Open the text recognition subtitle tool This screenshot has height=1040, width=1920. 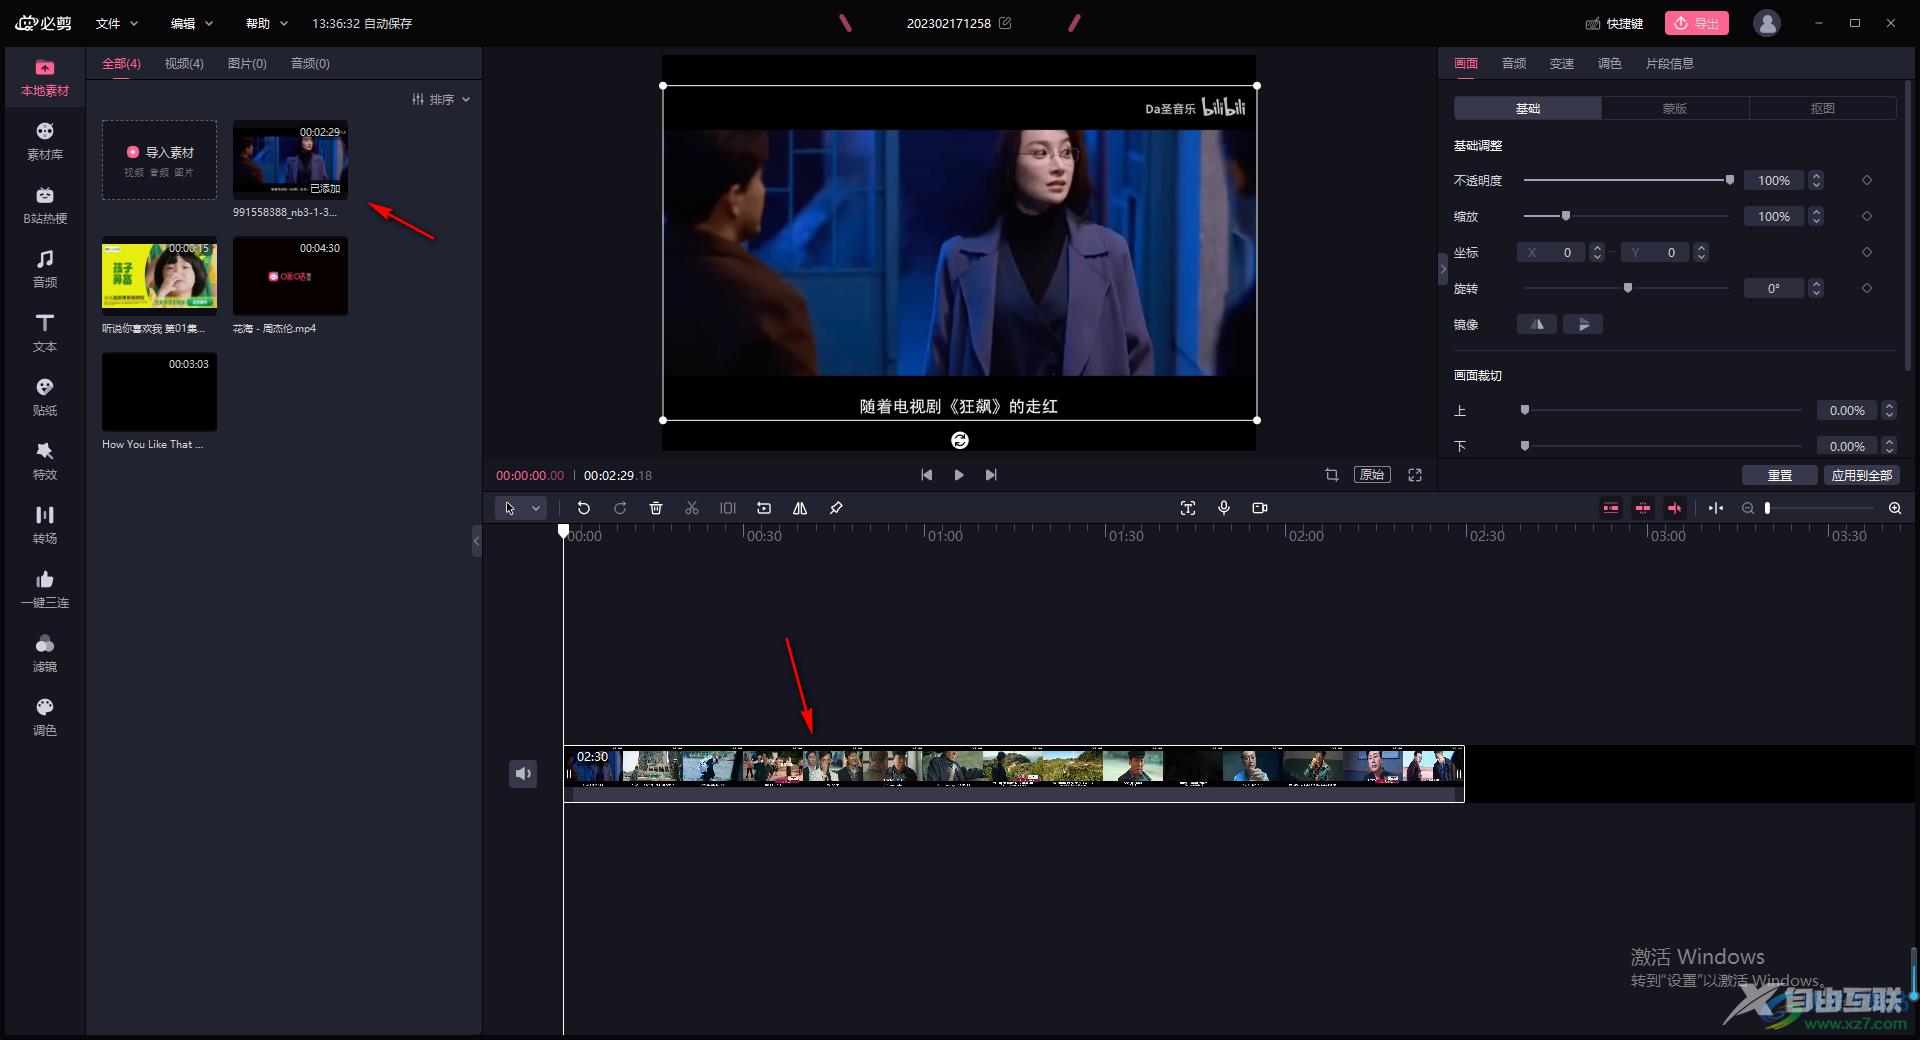pos(1188,508)
